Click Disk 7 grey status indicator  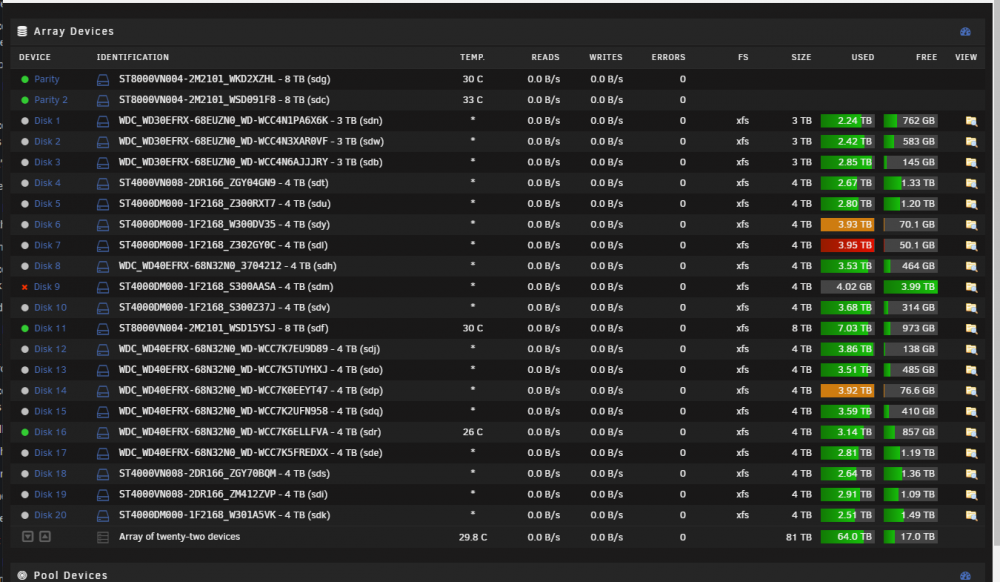pos(25,245)
